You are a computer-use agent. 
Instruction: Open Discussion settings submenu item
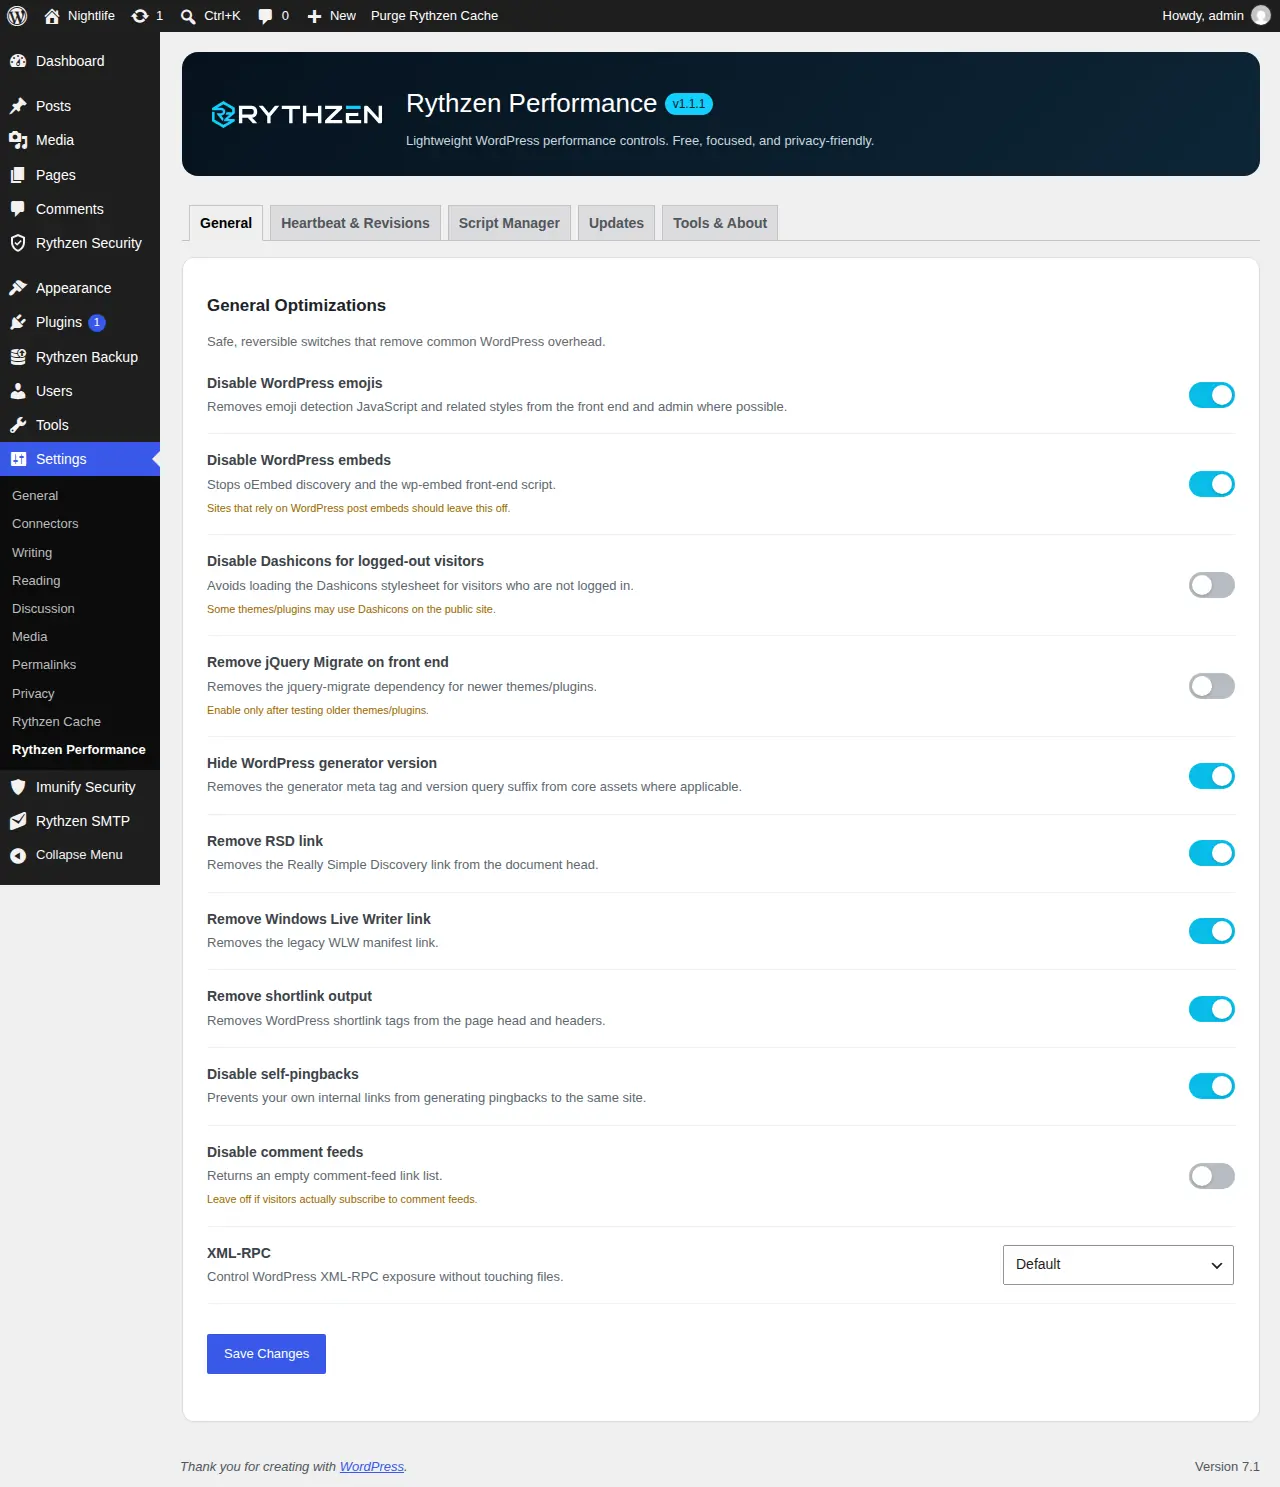[x=80, y=609]
